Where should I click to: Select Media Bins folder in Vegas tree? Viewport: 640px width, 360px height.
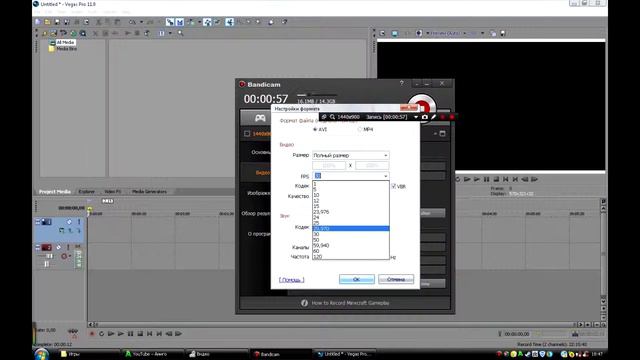coord(67,49)
